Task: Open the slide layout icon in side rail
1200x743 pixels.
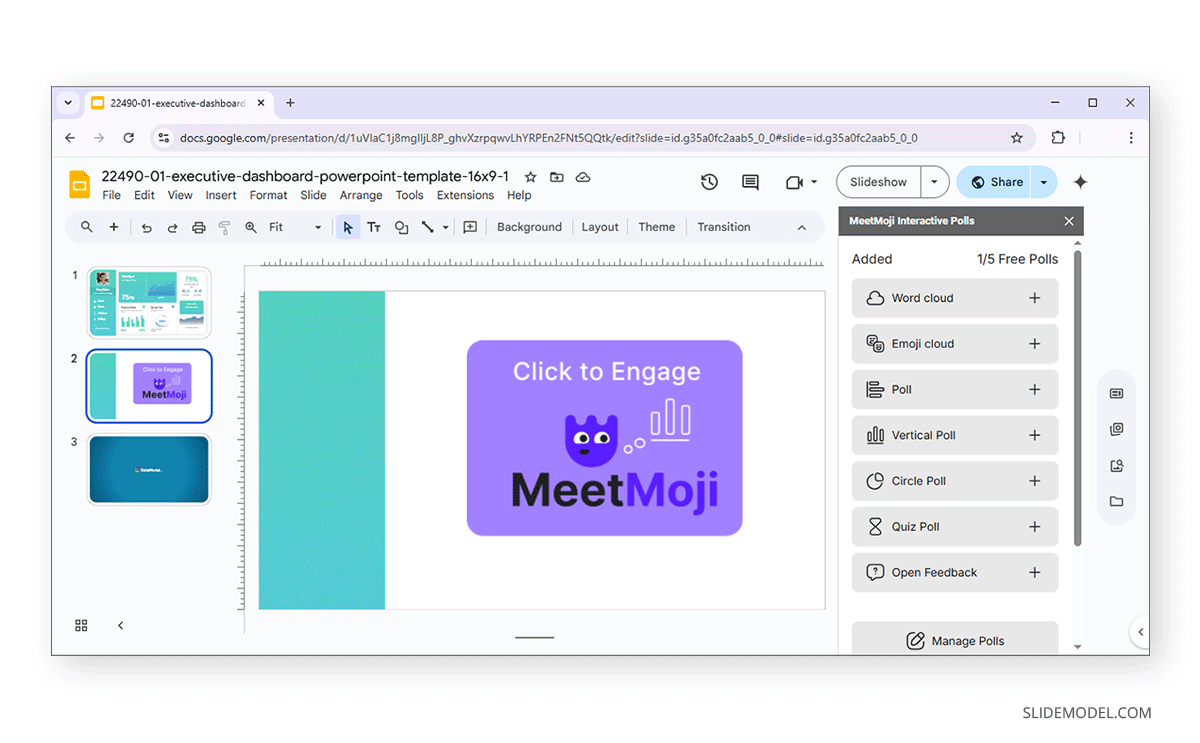Action: pyautogui.click(x=1117, y=393)
